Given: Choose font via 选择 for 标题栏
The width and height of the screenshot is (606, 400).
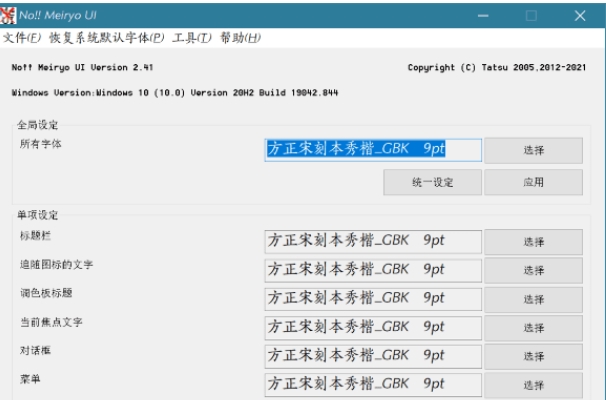Looking at the screenshot, I should (x=533, y=242).
